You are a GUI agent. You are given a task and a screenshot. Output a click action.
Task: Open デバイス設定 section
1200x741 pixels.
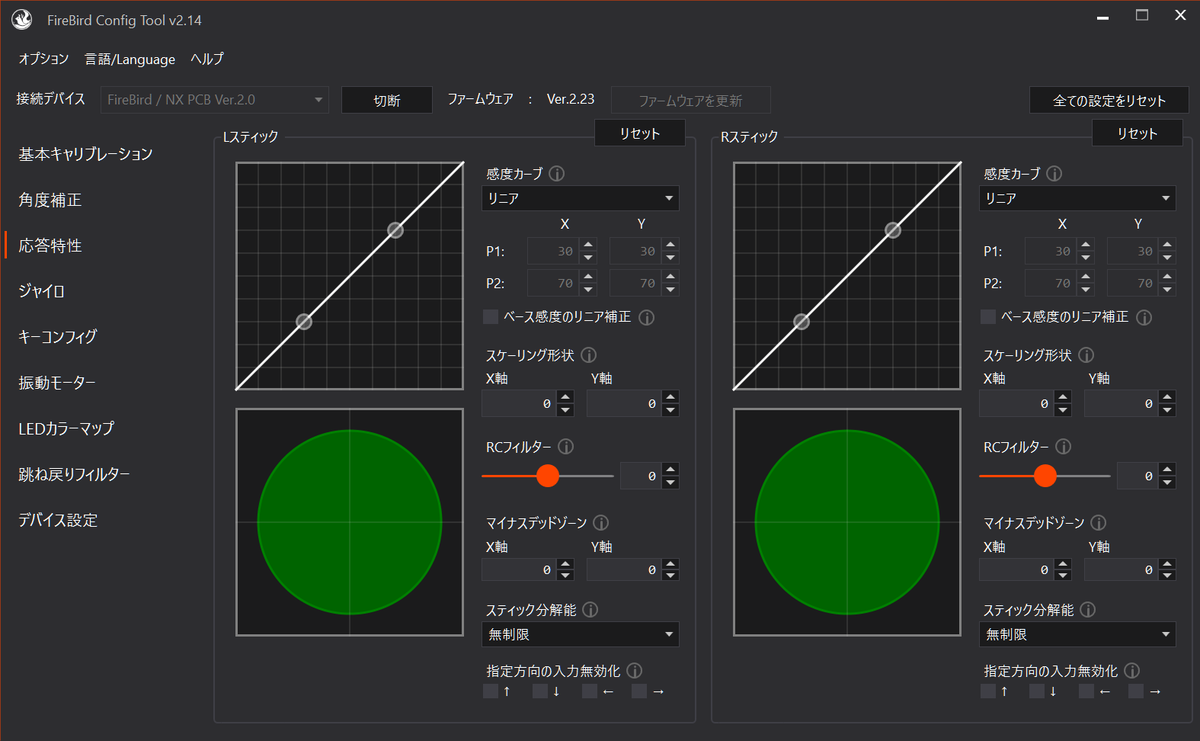(58, 520)
